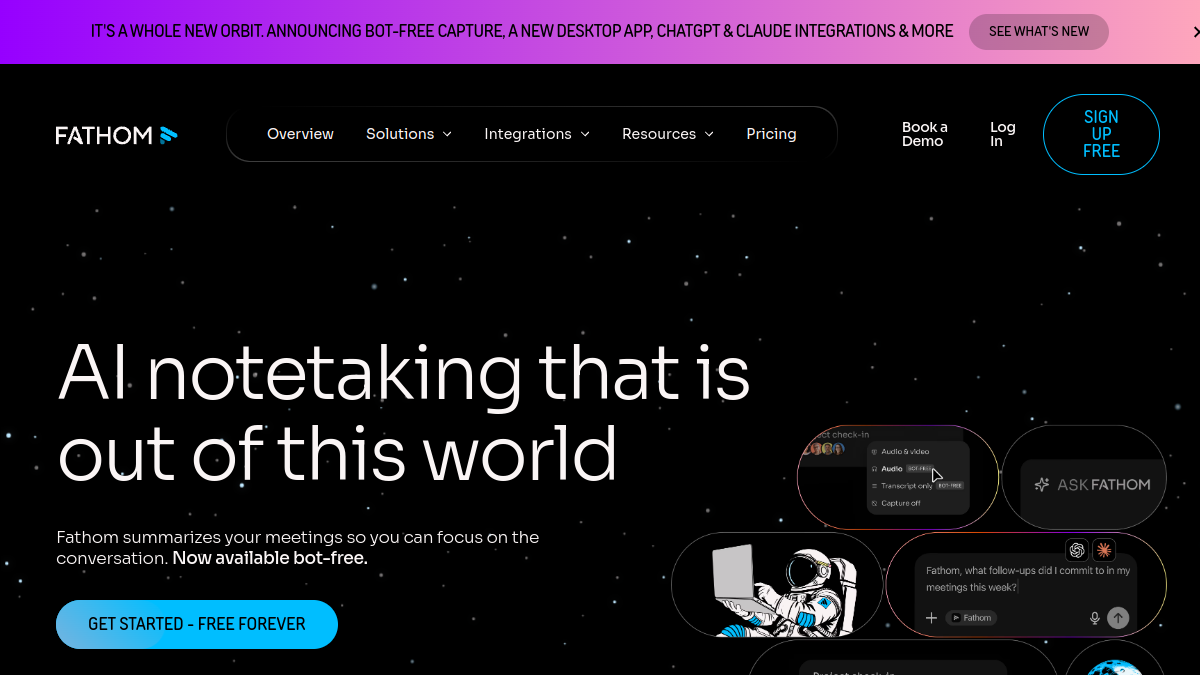Click the Fathom chip in chat card
The height and width of the screenshot is (675, 1200).
(971, 618)
